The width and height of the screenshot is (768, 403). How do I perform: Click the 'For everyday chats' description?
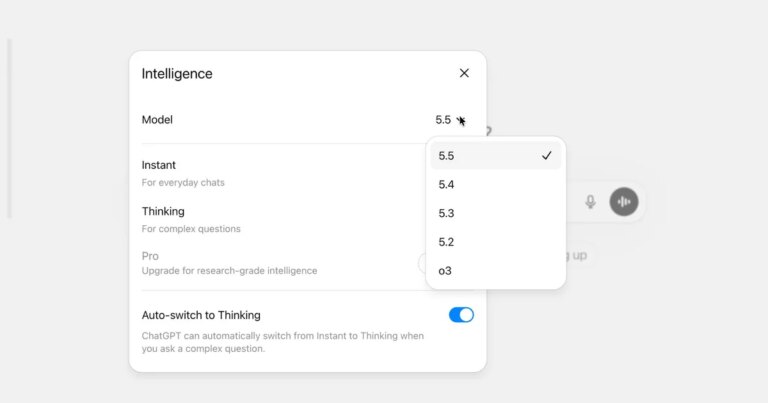pos(183,183)
